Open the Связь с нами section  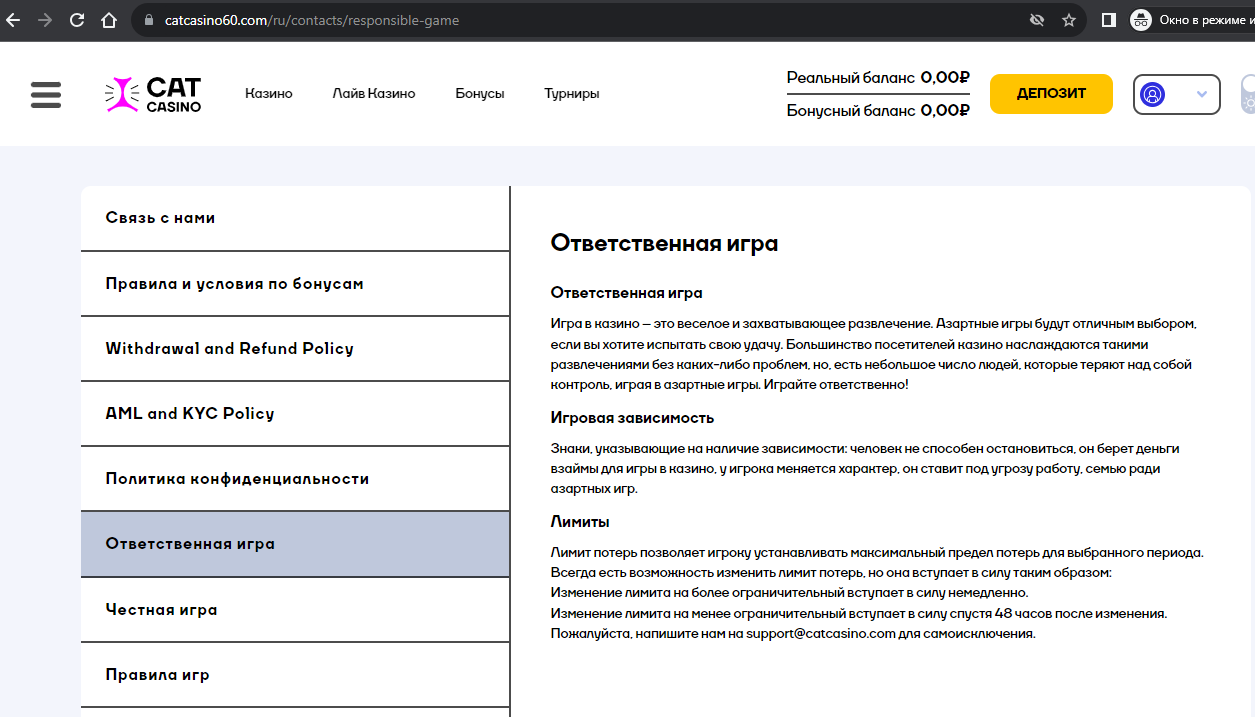coord(295,218)
